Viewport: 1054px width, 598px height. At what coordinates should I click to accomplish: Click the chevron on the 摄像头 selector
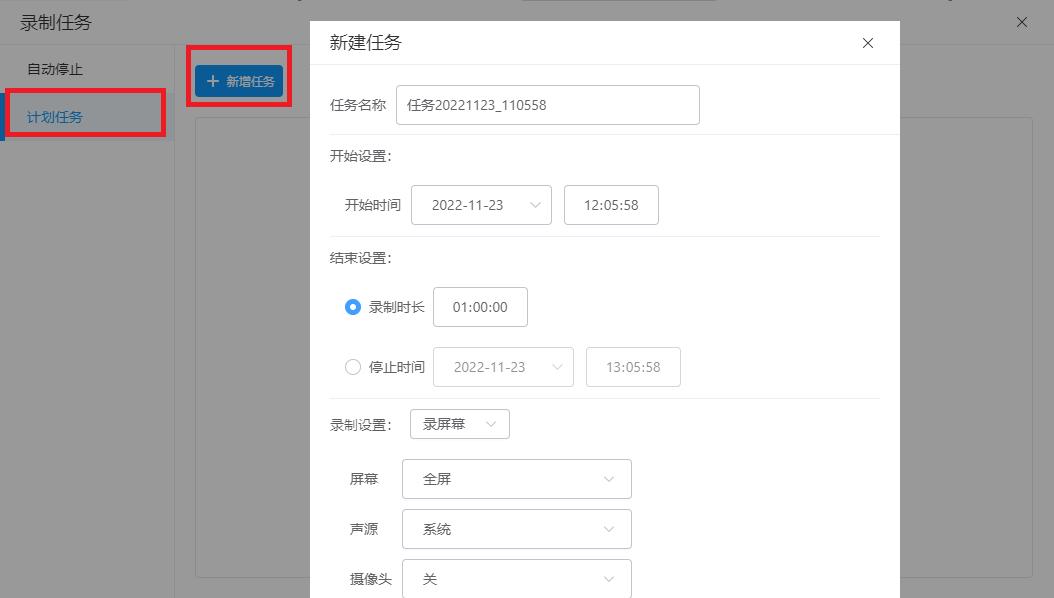(x=609, y=579)
